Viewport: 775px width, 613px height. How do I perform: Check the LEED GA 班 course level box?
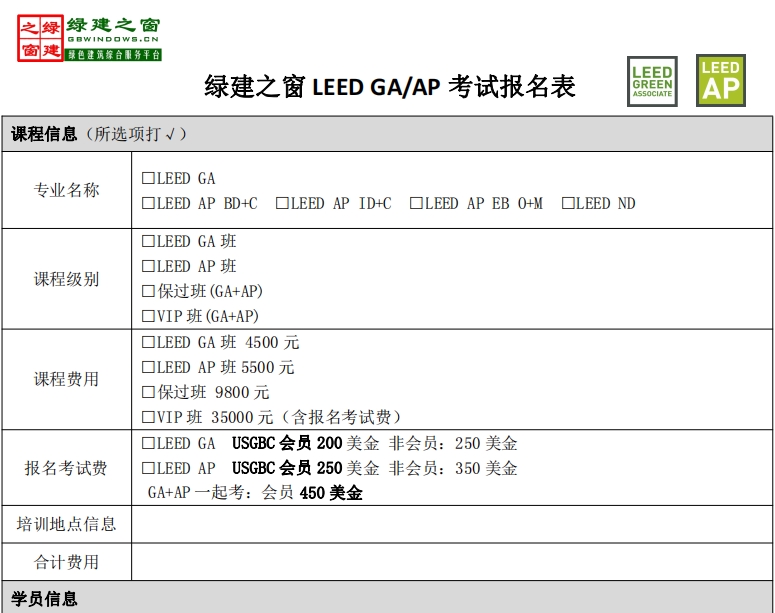pyautogui.click(x=148, y=241)
